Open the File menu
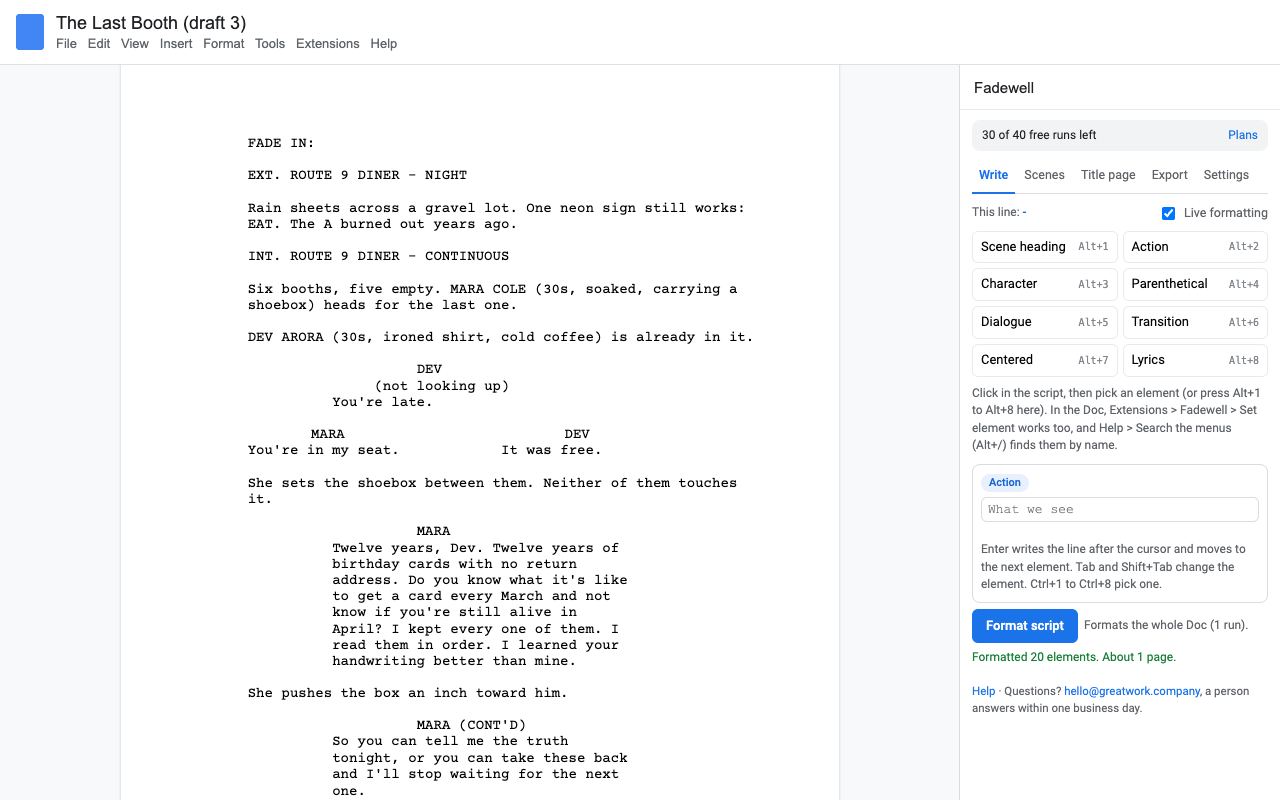 click(x=66, y=44)
